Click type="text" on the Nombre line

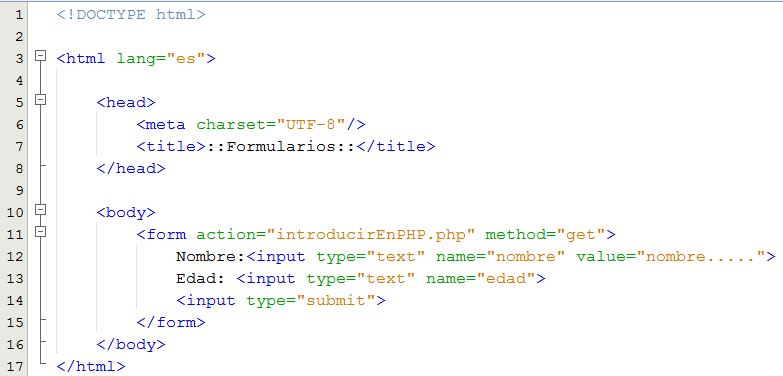pyautogui.click(x=371, y=256)
